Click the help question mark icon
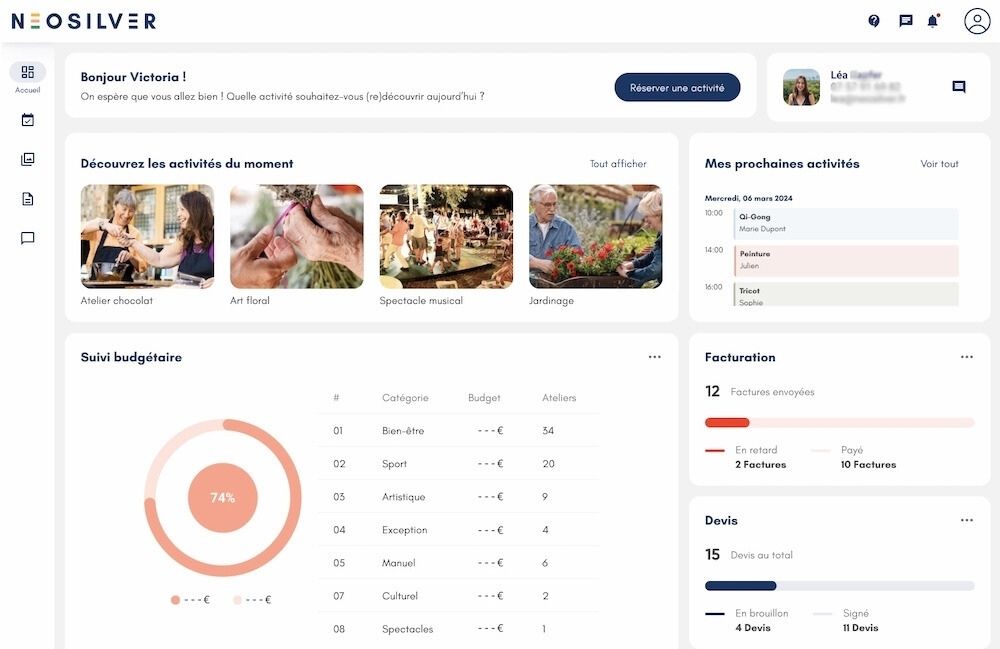This screenshot has width=1000, height=649. [x=872, y=20]
